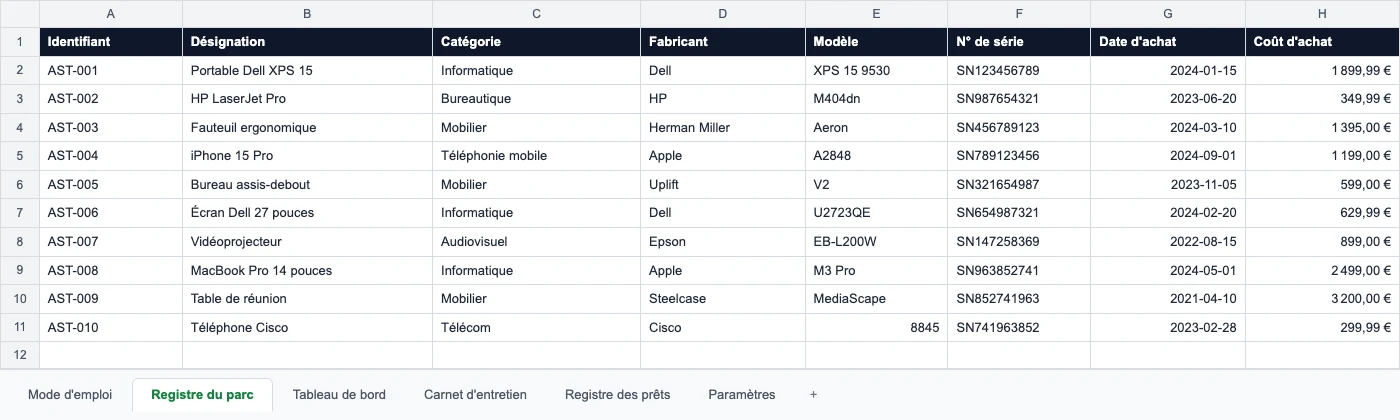Select column B header
Image resolution: width=1400 pixels, height=420 pixels.
[x=308, y=14]
